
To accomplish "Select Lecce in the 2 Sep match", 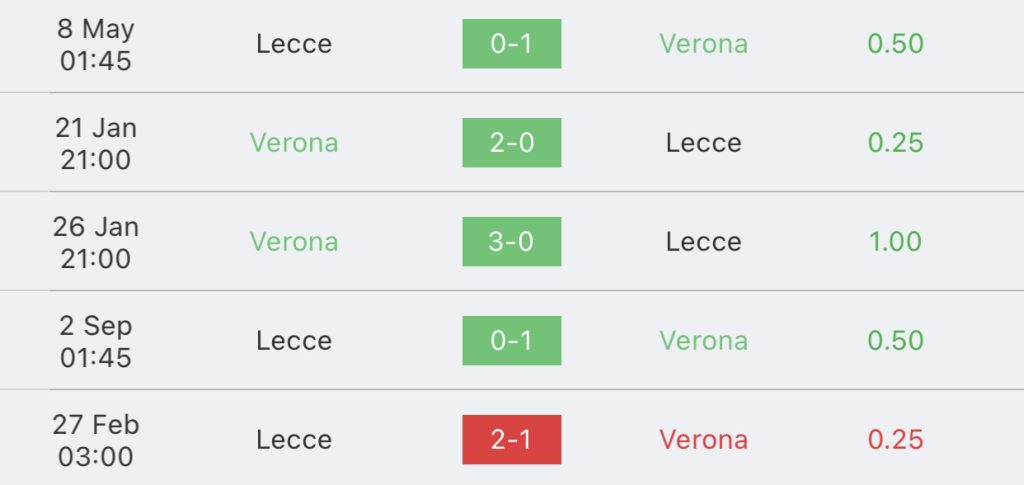I will [x=294, y=341].
